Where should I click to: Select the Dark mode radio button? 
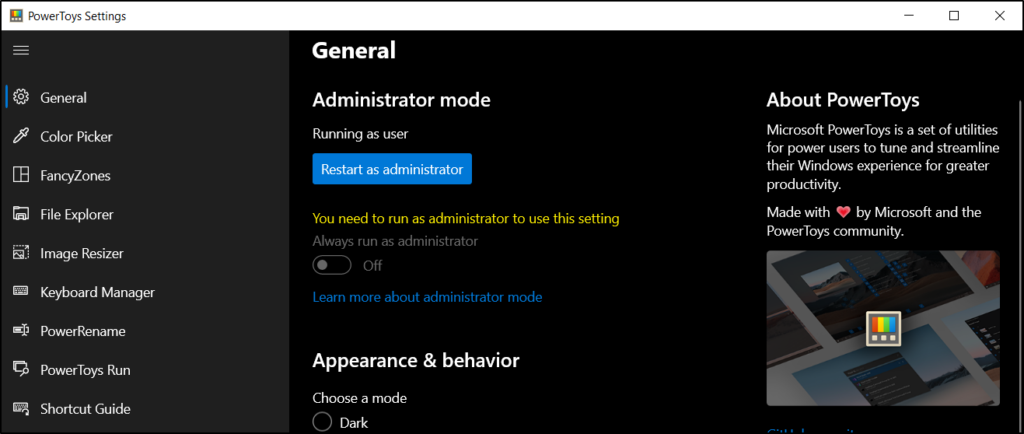tap(322, 422)
